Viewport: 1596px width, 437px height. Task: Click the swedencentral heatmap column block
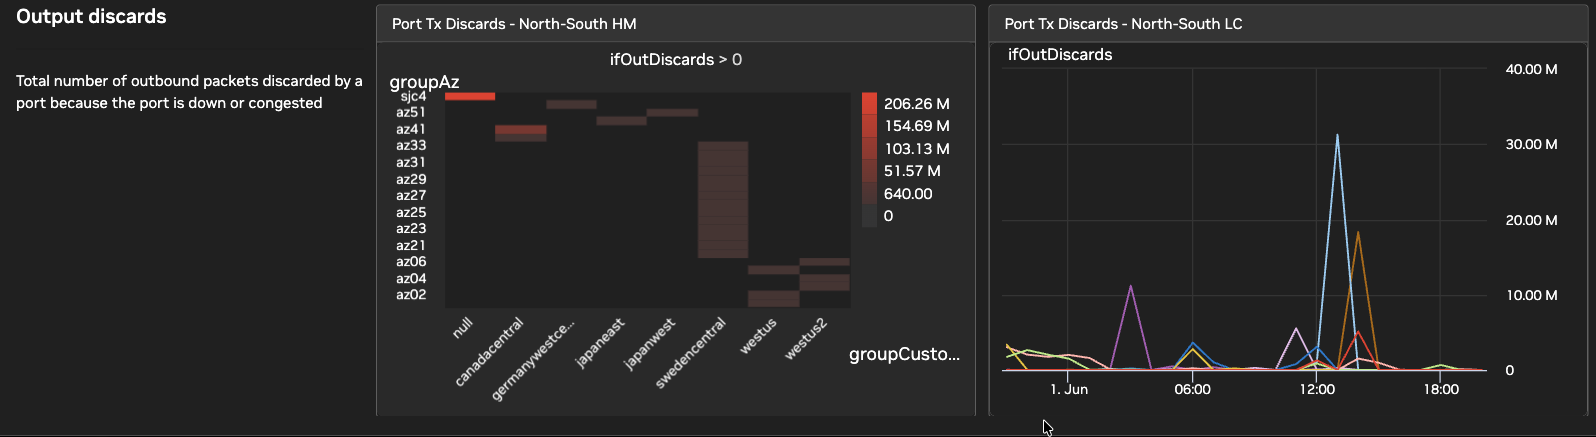coord(723,200)
